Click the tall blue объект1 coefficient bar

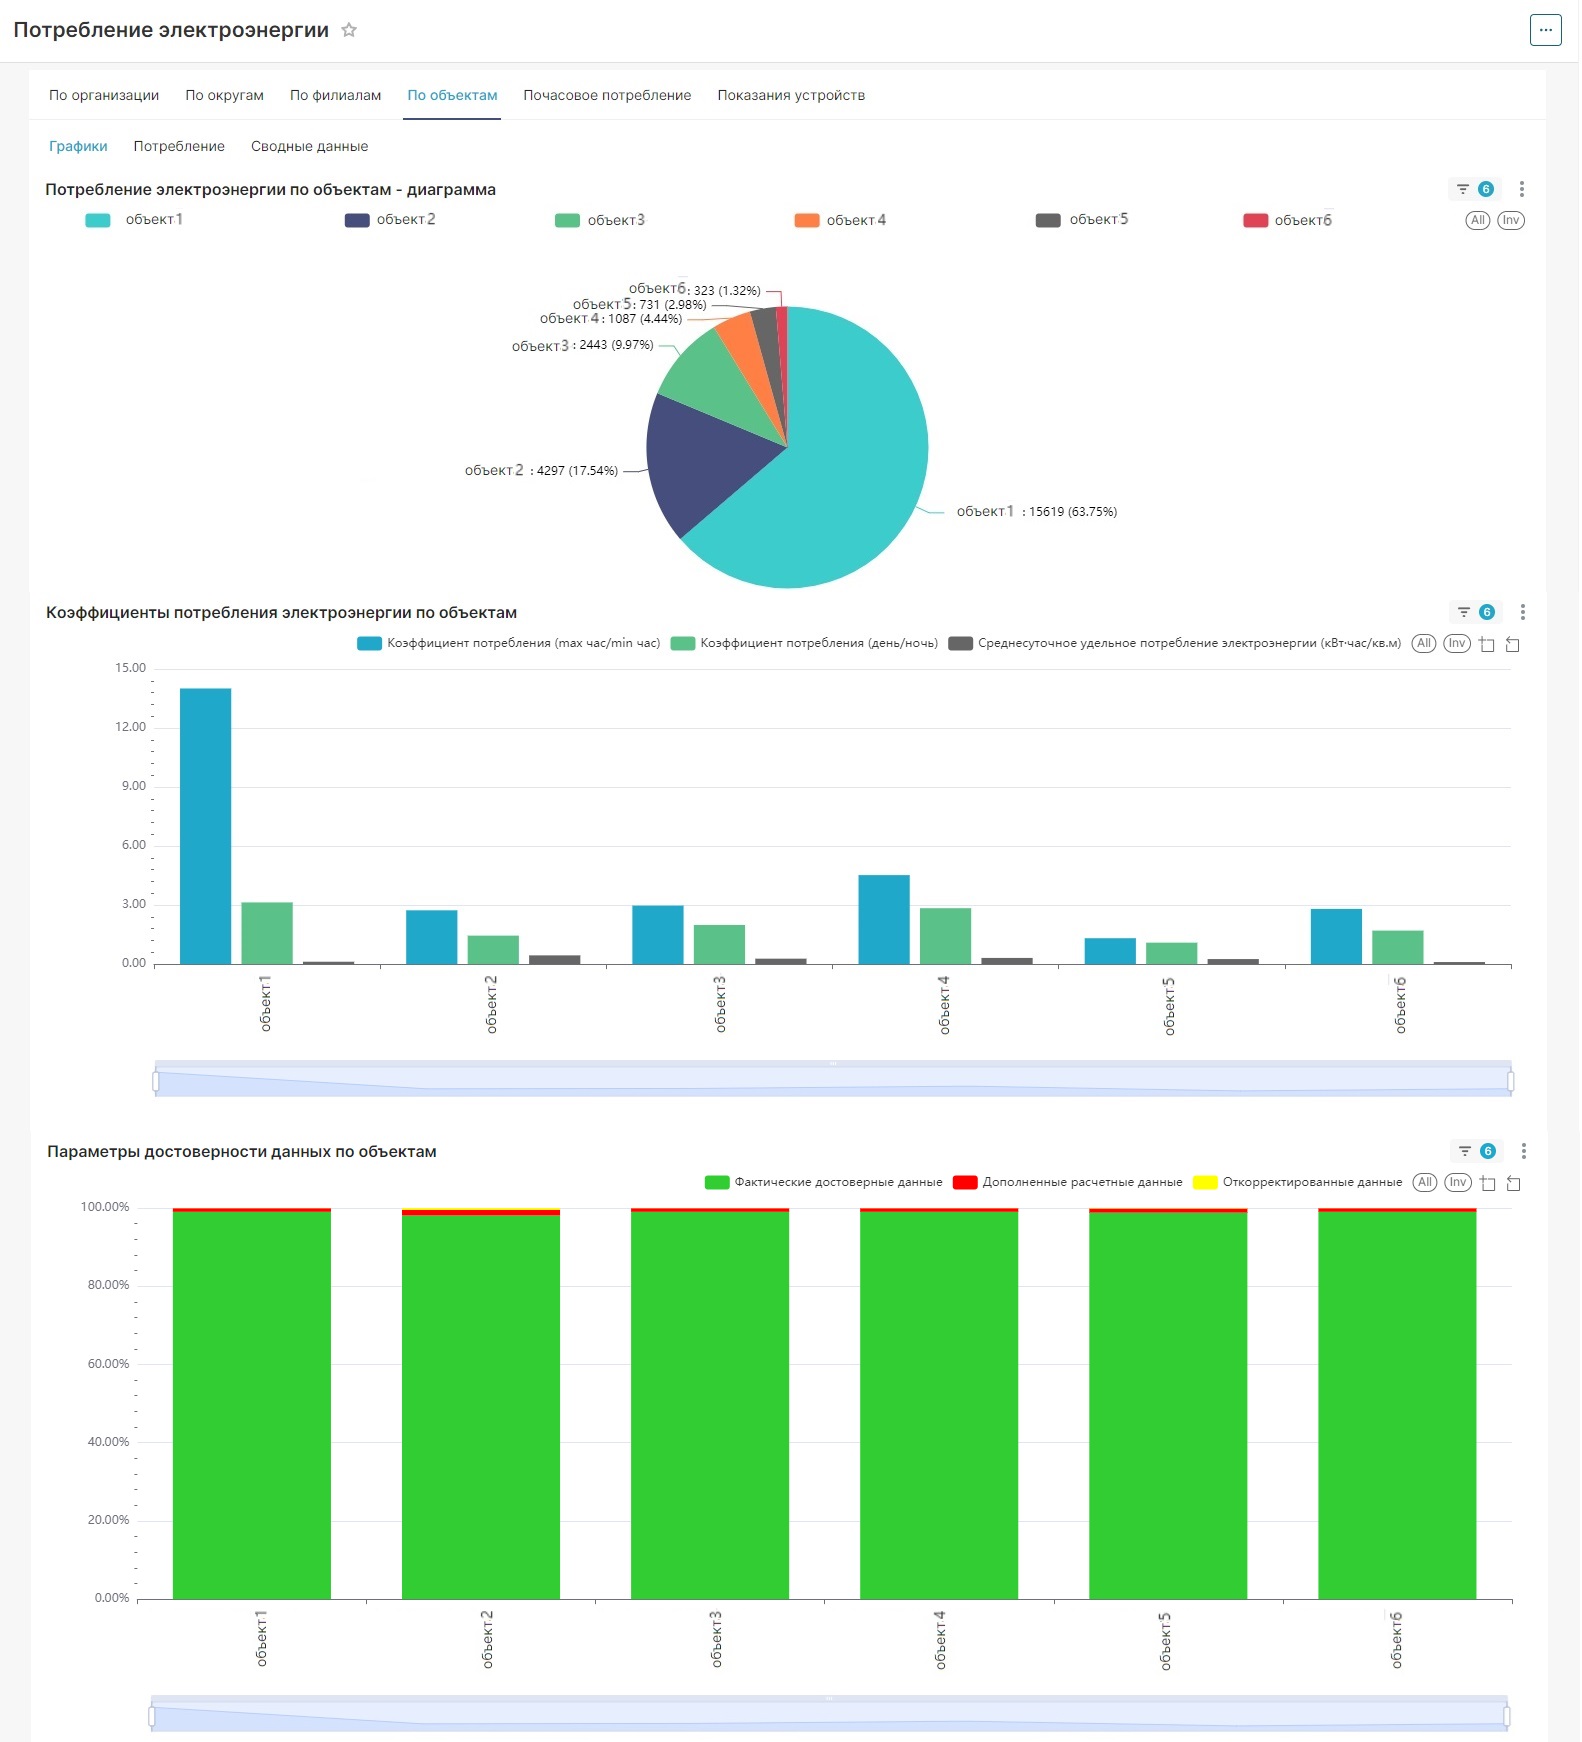pos(205,826)
